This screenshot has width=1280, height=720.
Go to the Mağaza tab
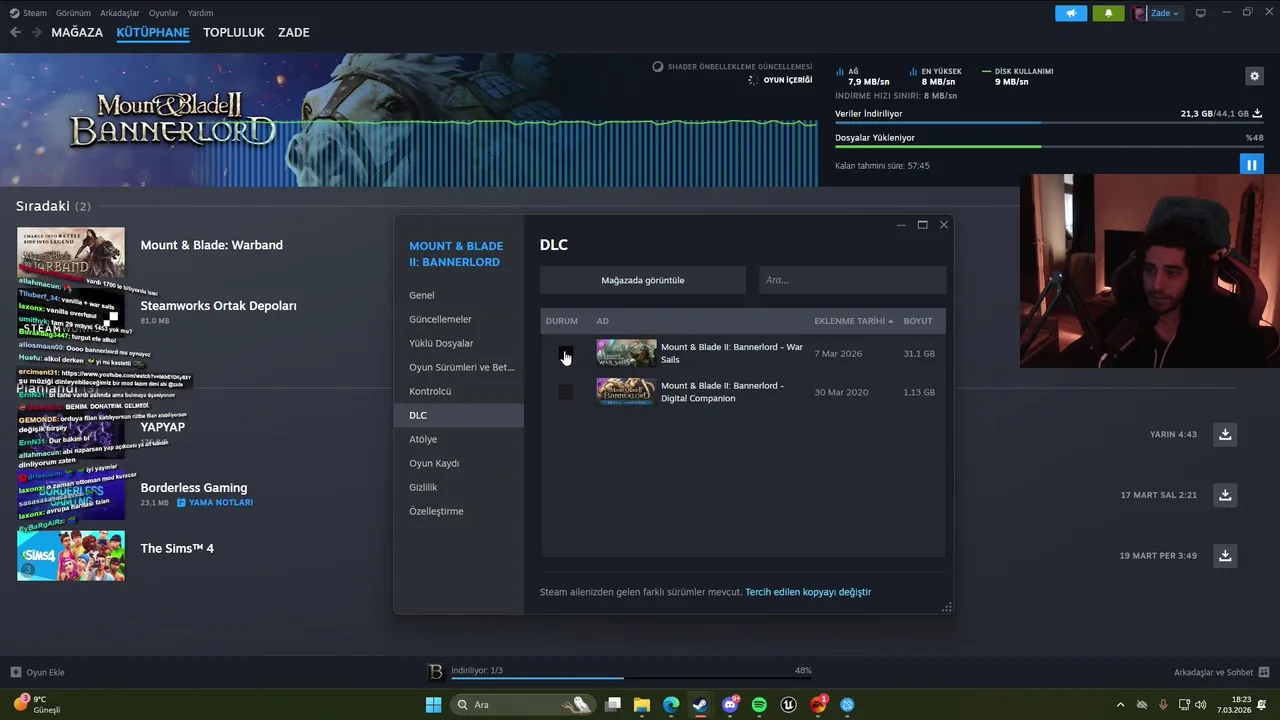pyautogui.click(x=77, y=32)
